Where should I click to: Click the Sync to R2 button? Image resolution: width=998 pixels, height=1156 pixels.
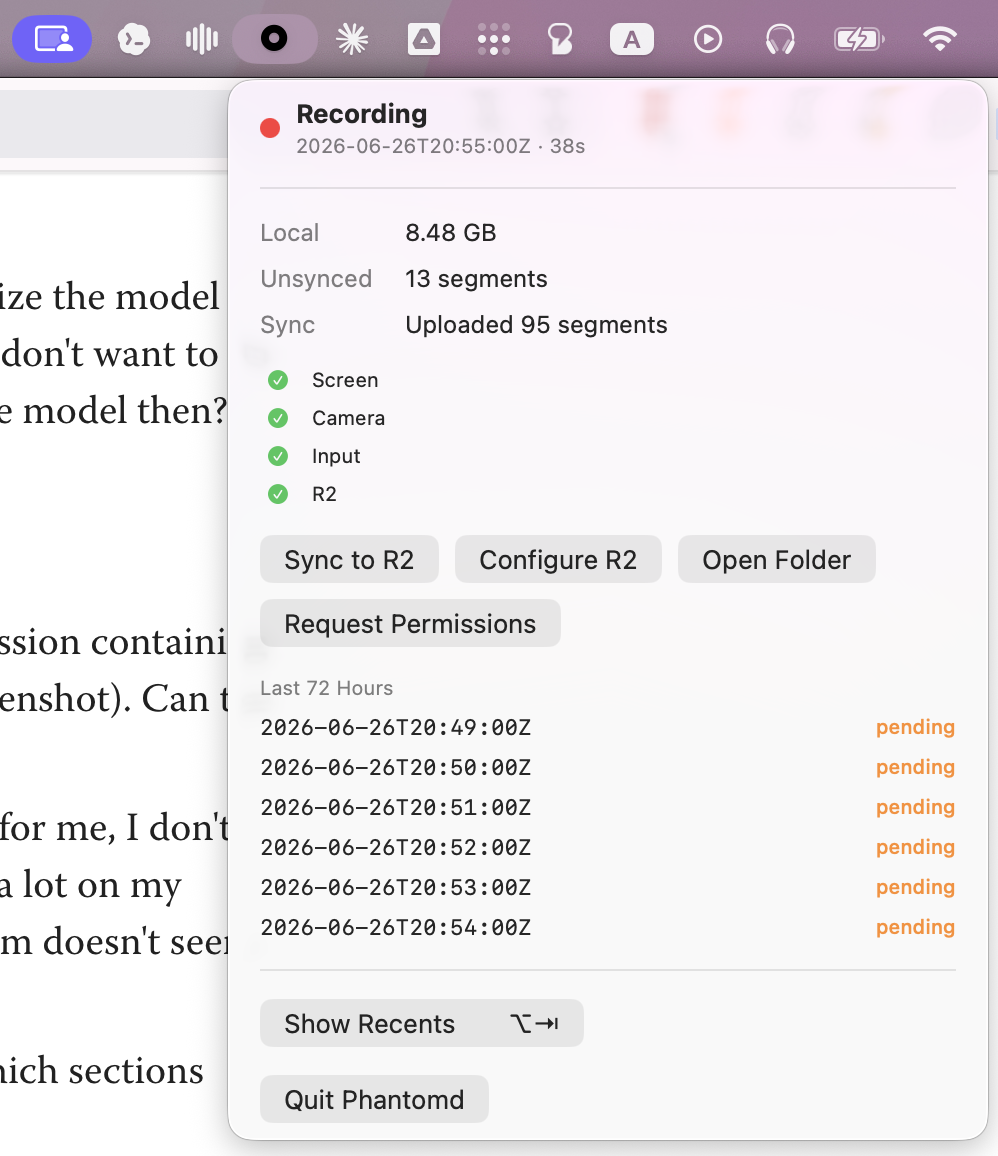349,560
